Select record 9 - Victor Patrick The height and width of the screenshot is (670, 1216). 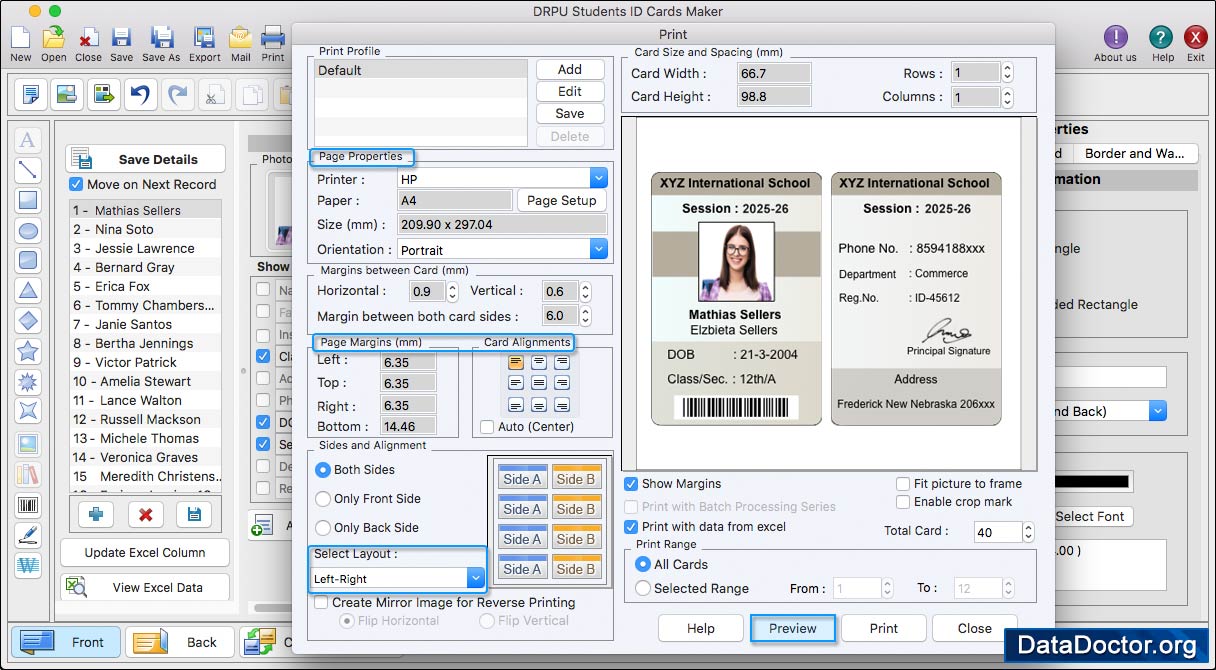click(x=146, y=362)
